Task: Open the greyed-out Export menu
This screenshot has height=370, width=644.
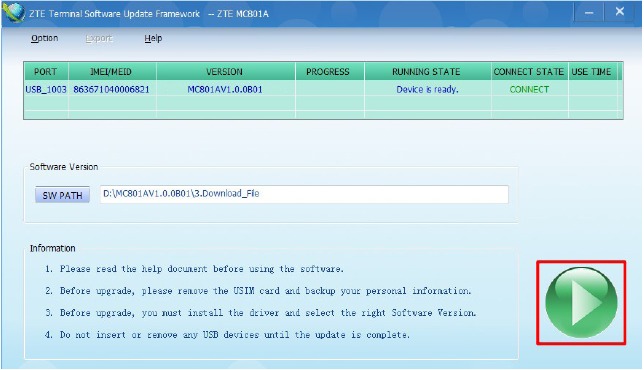Action: tap(99, 38)
